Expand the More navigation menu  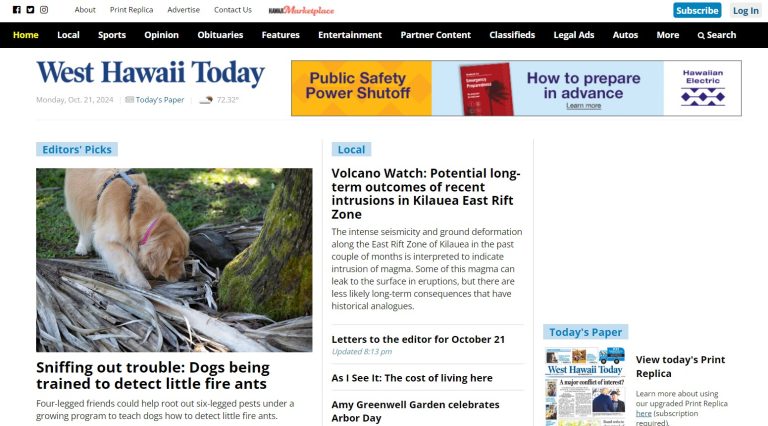point(668,35)
